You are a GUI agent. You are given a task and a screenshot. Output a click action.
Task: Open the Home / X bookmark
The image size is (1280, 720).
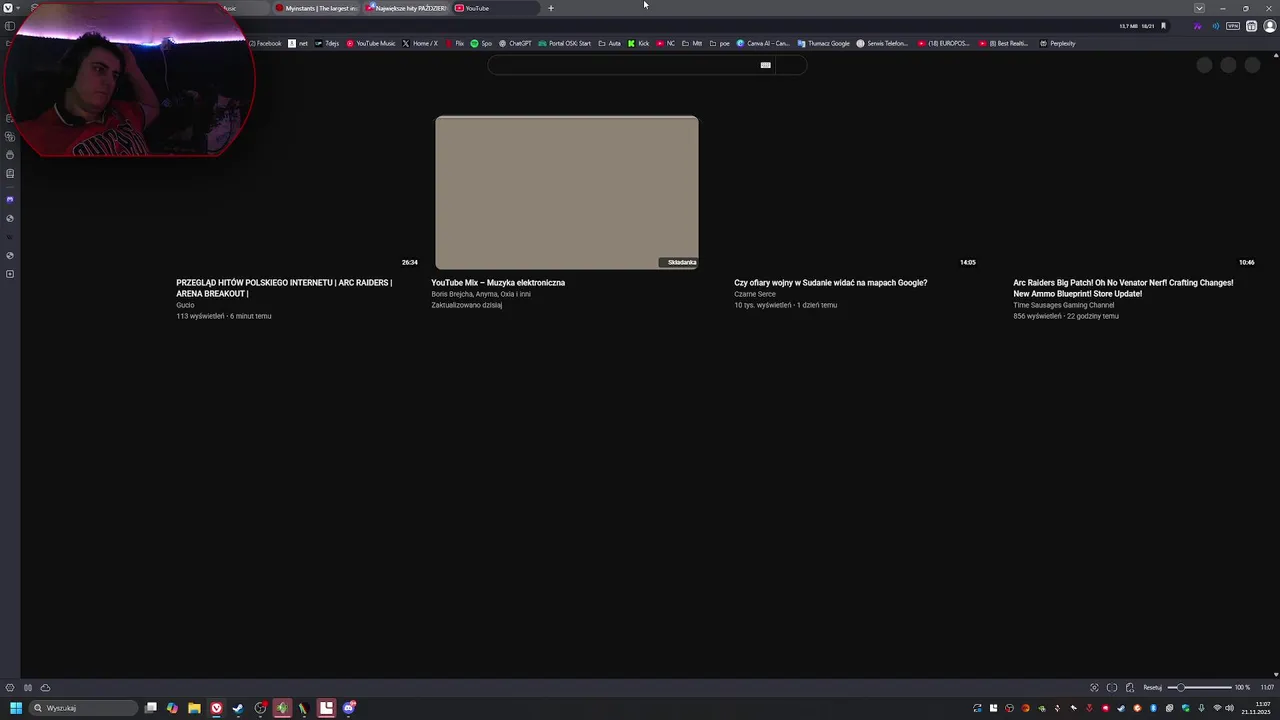[x=420, y=43]
